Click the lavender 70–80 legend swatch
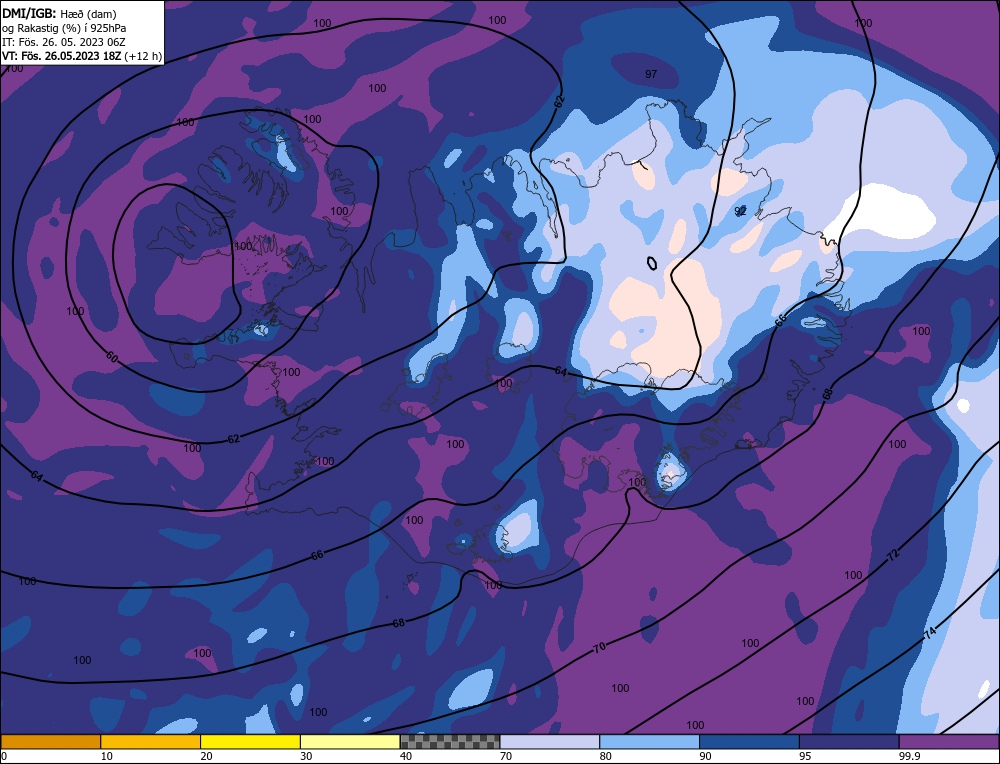1000x764 pixels. tap(550, 741)
